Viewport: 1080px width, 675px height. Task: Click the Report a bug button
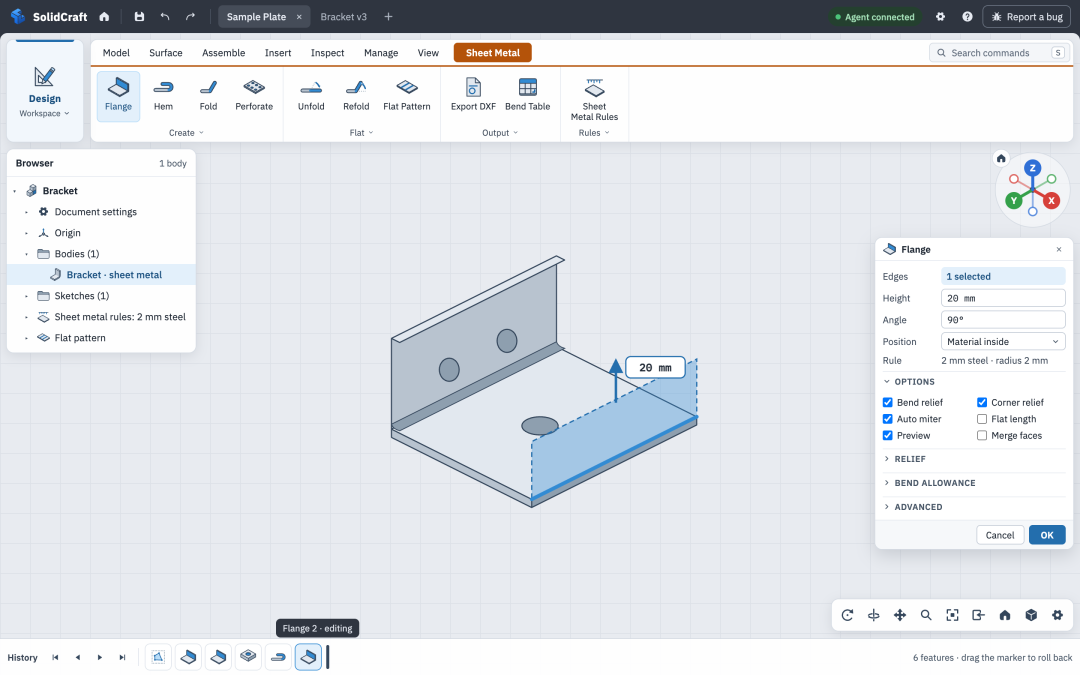tap(1026, 17)
